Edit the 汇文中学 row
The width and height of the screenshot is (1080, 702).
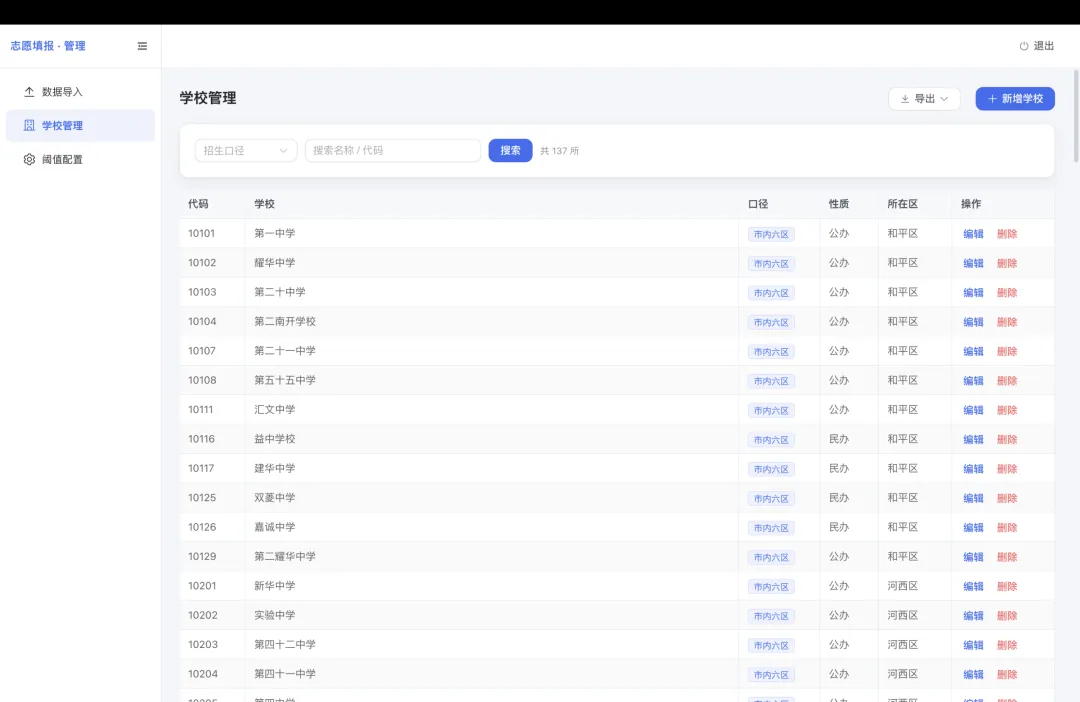pos(973,410)
